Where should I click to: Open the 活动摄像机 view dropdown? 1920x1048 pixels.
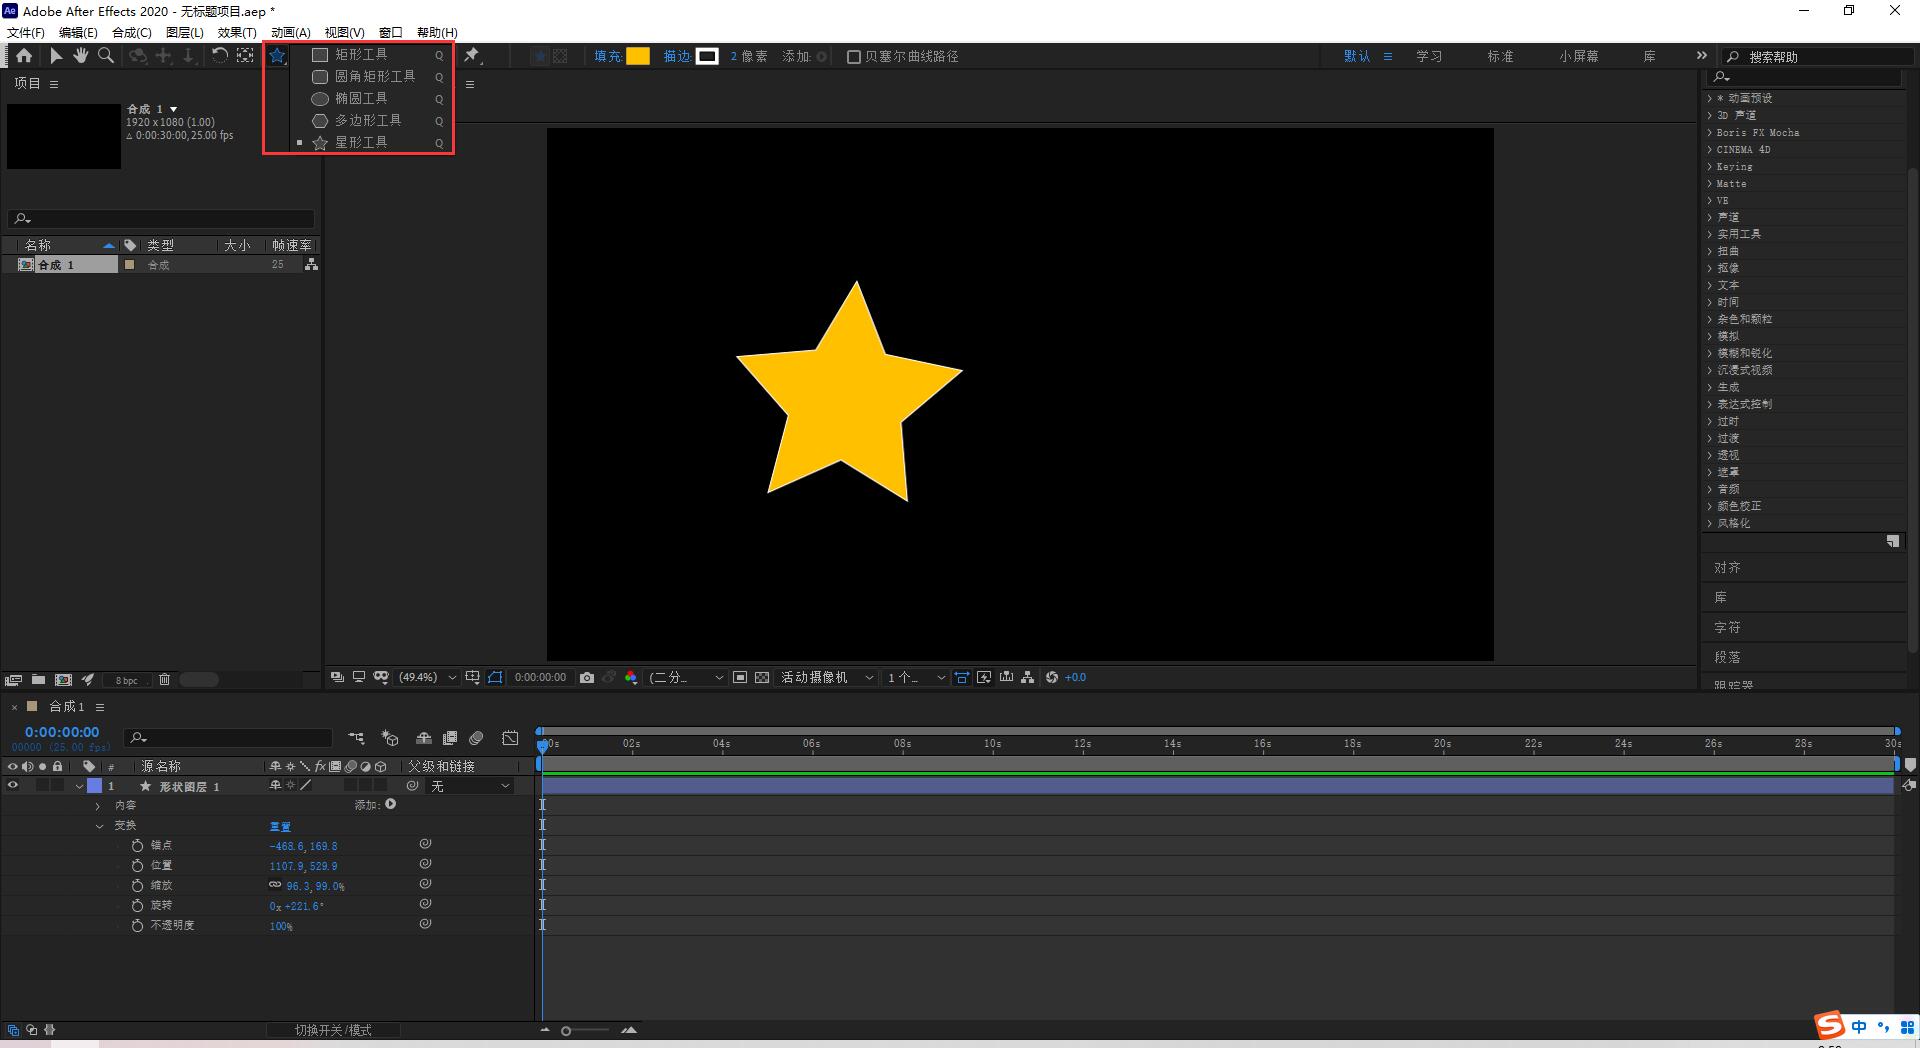(x=827, y=677)
